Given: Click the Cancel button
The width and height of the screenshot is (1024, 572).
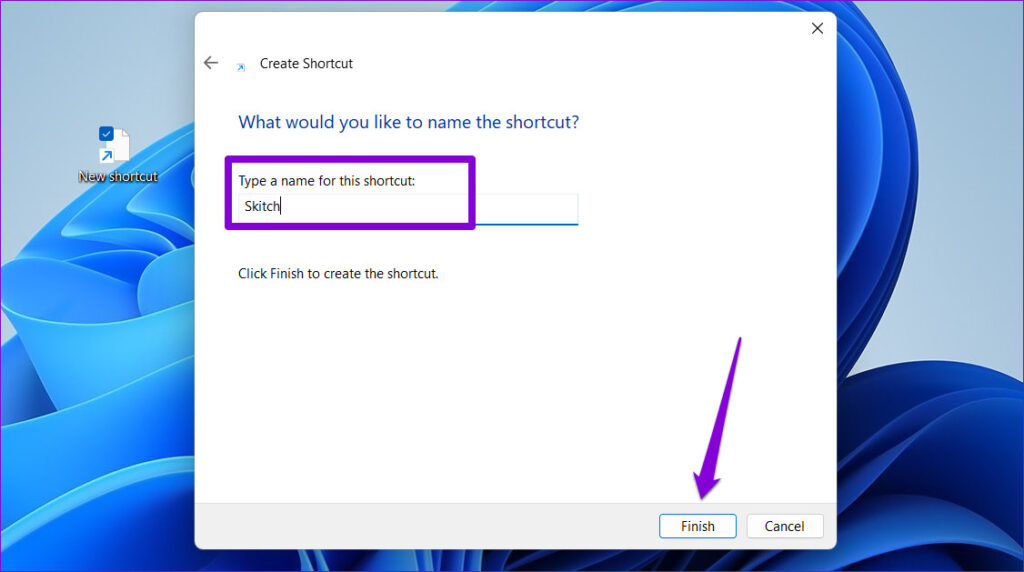Looking at the screenshot, I should pyautogui.click(x=784, y=526).
